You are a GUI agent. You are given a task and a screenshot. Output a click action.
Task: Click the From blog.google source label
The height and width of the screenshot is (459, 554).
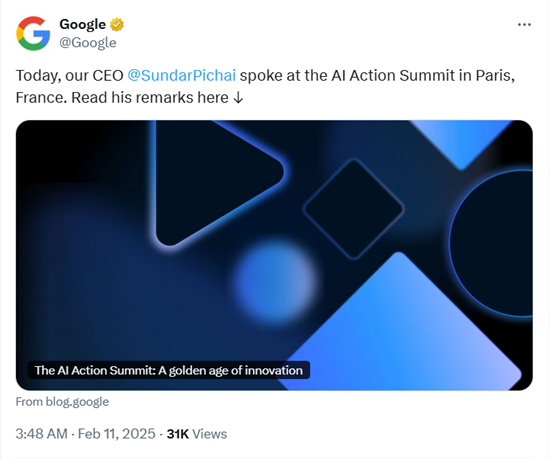pyautogui.click(x=62, y=402)
